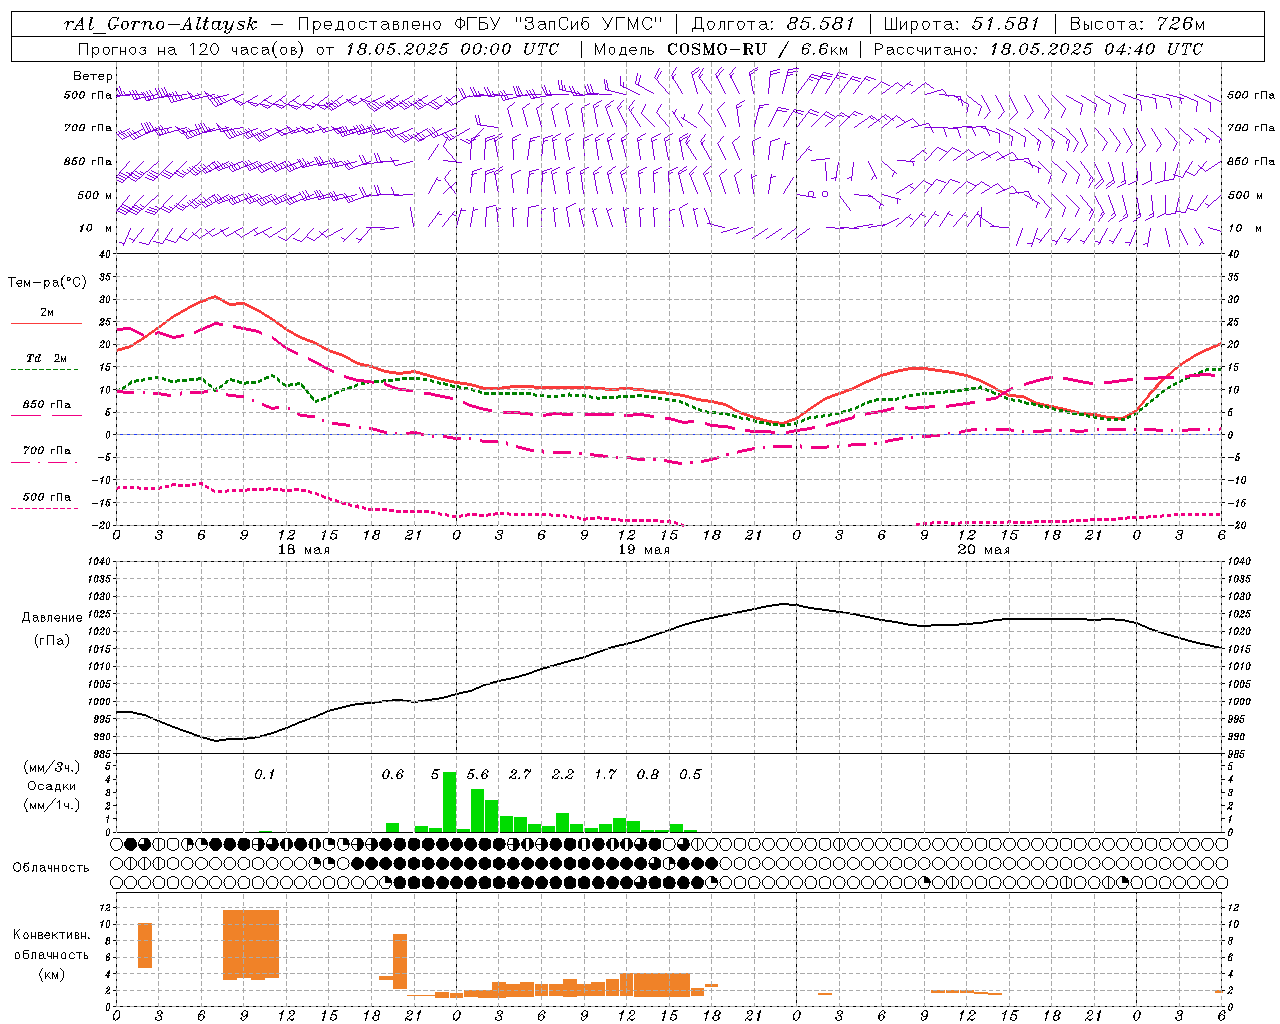
Task: Click the 'Давление' pressure panel label
Action: click(52, 618)
